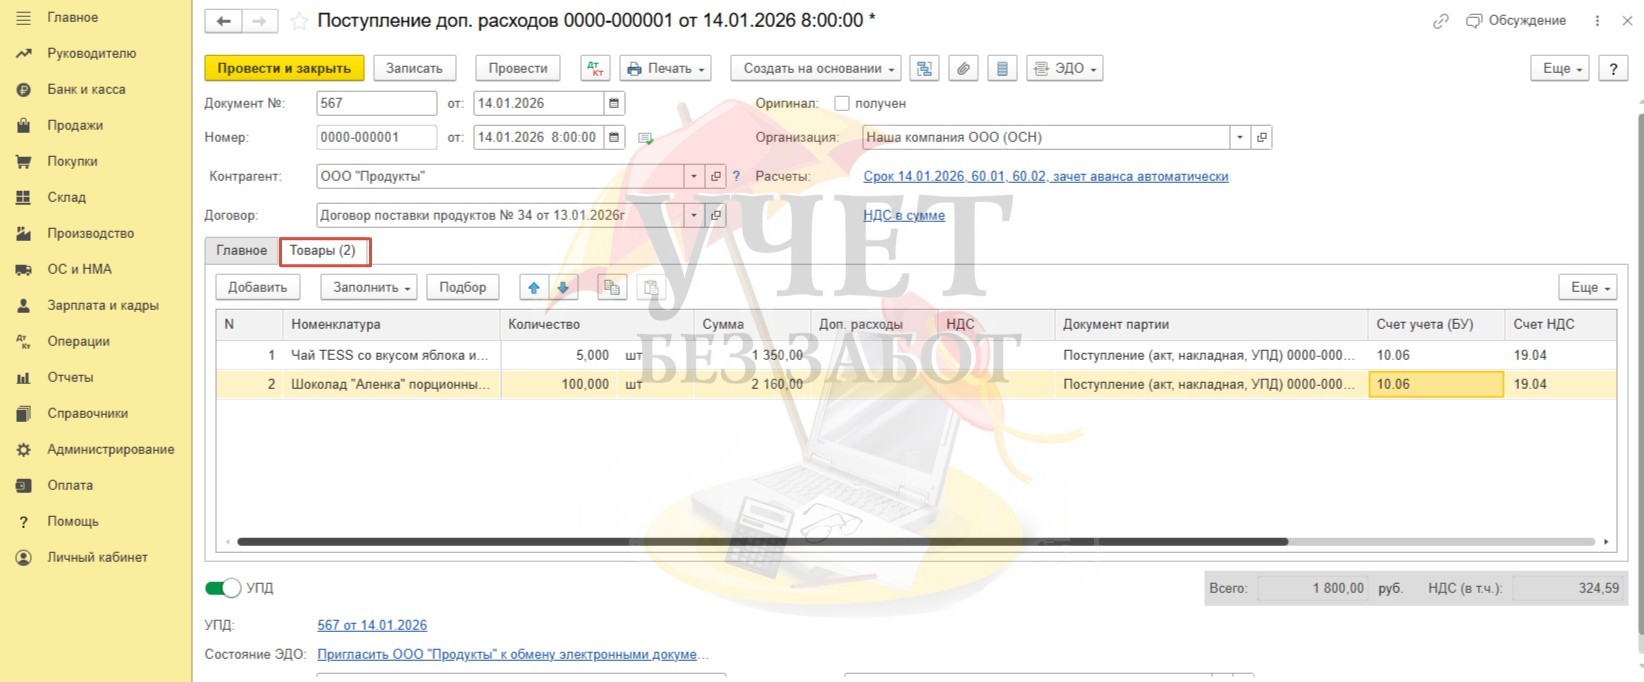Click the copy rows icon in table toolbar
This screenshot has width=1644, height=682.
[611, 287]
